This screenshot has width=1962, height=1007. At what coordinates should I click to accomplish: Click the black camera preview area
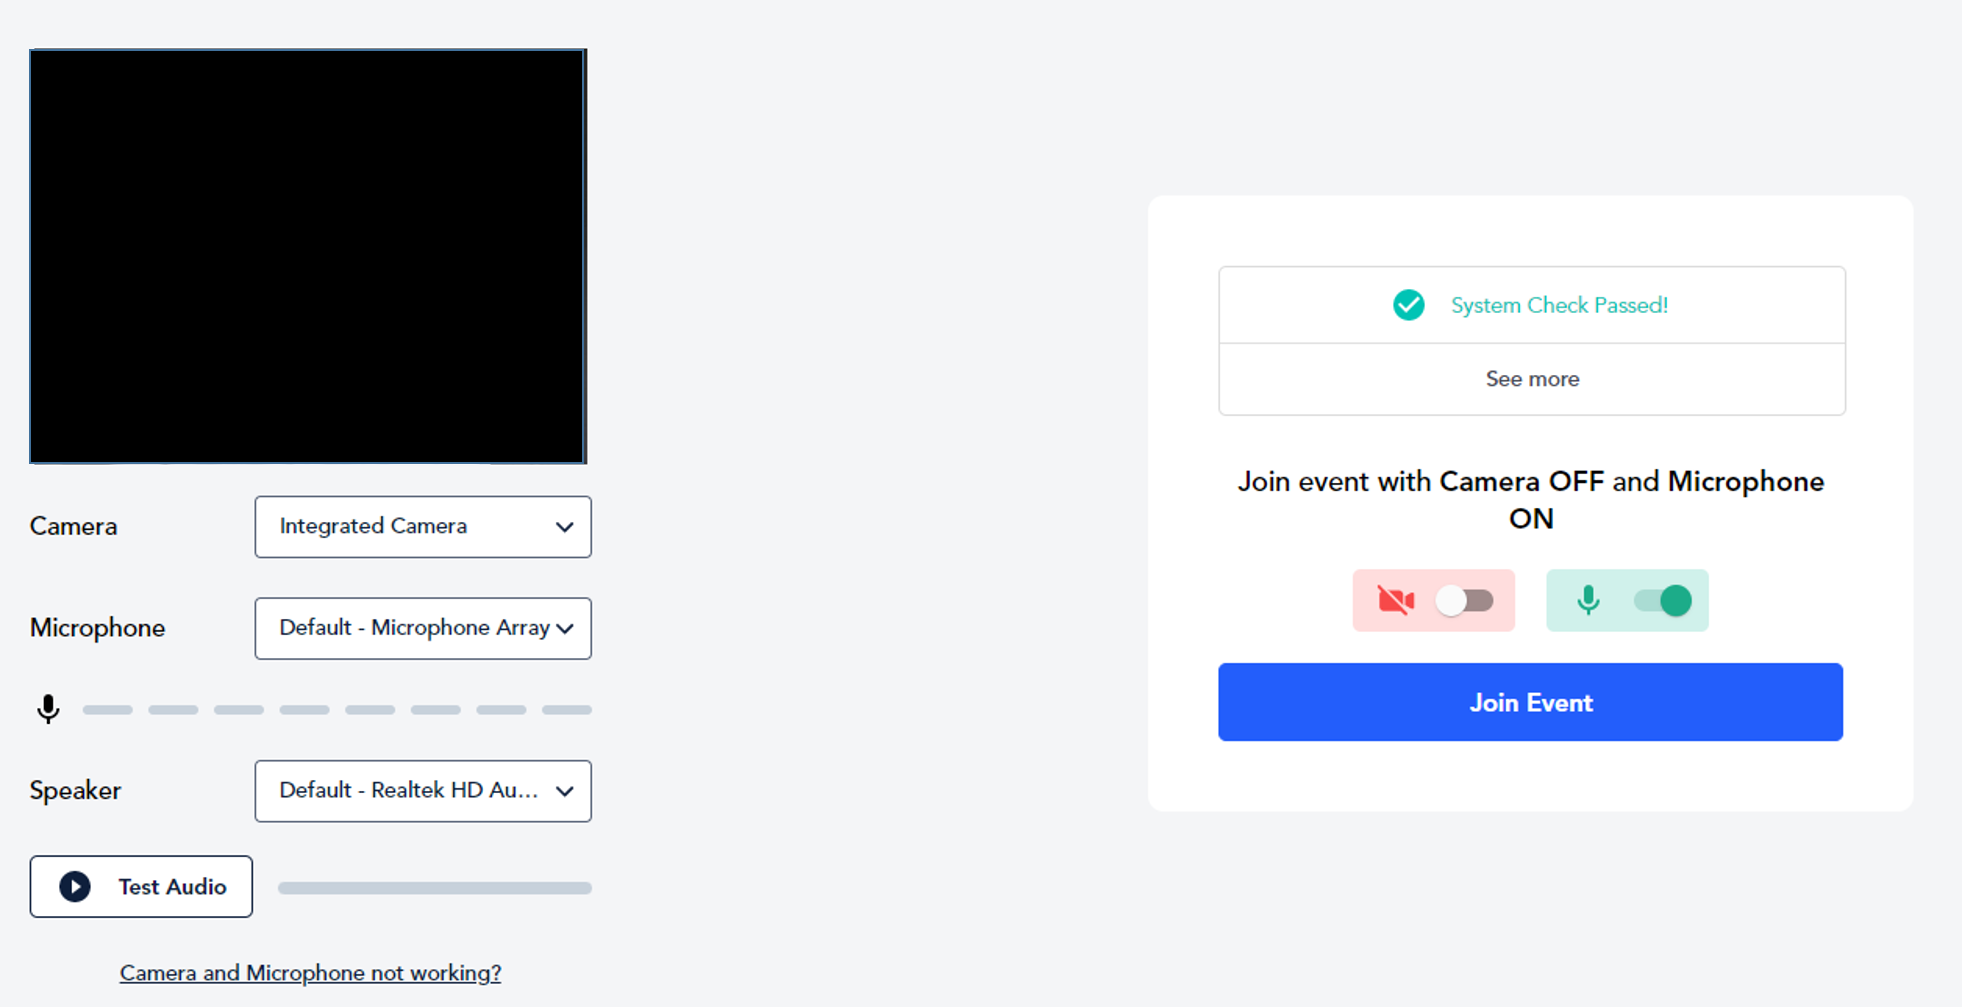pyautogui.click(x=308, y=256)
